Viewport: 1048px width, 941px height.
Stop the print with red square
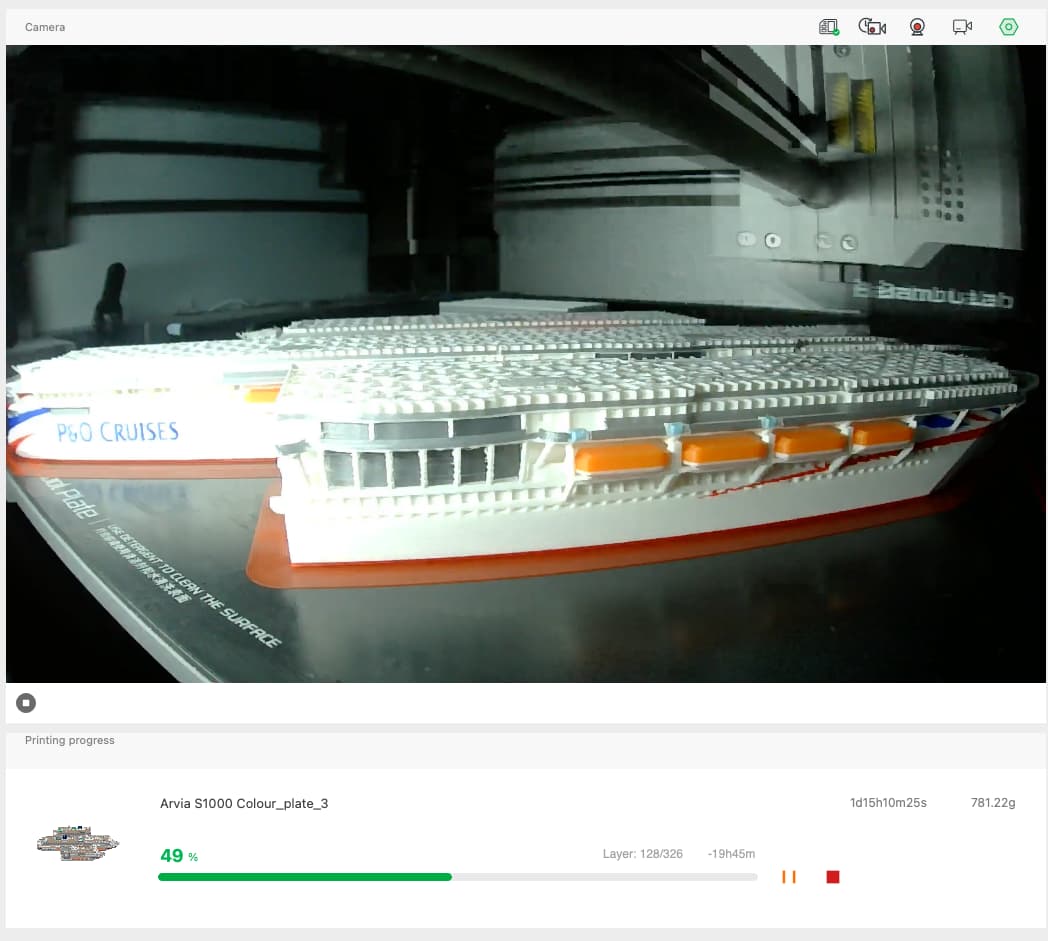tap(833, 877)
